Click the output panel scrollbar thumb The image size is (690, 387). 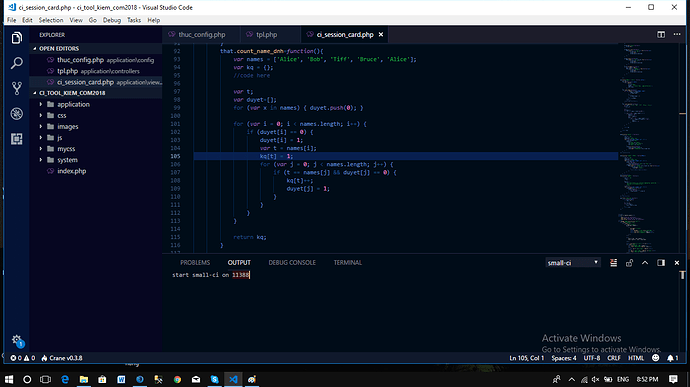point(682,275)
